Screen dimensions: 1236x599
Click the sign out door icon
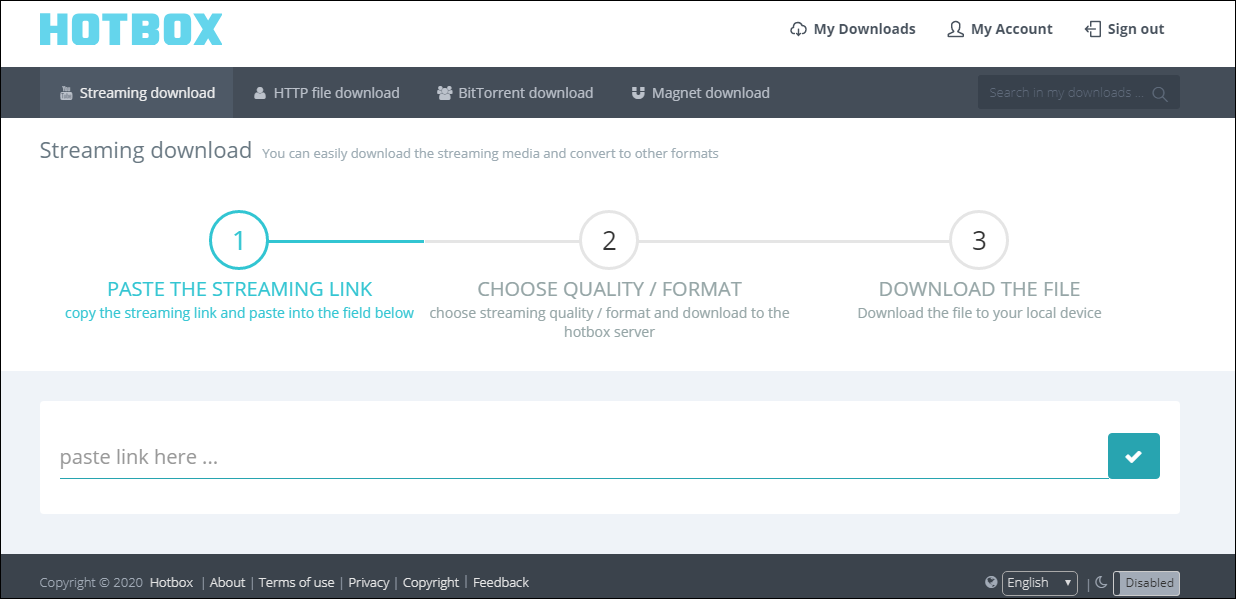(x=1093, y=29)
